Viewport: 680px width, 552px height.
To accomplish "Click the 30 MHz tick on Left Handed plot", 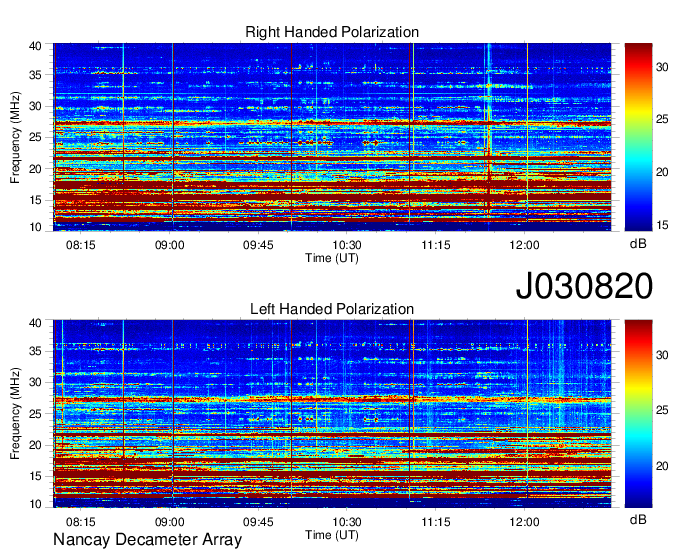I will point(35,382).
